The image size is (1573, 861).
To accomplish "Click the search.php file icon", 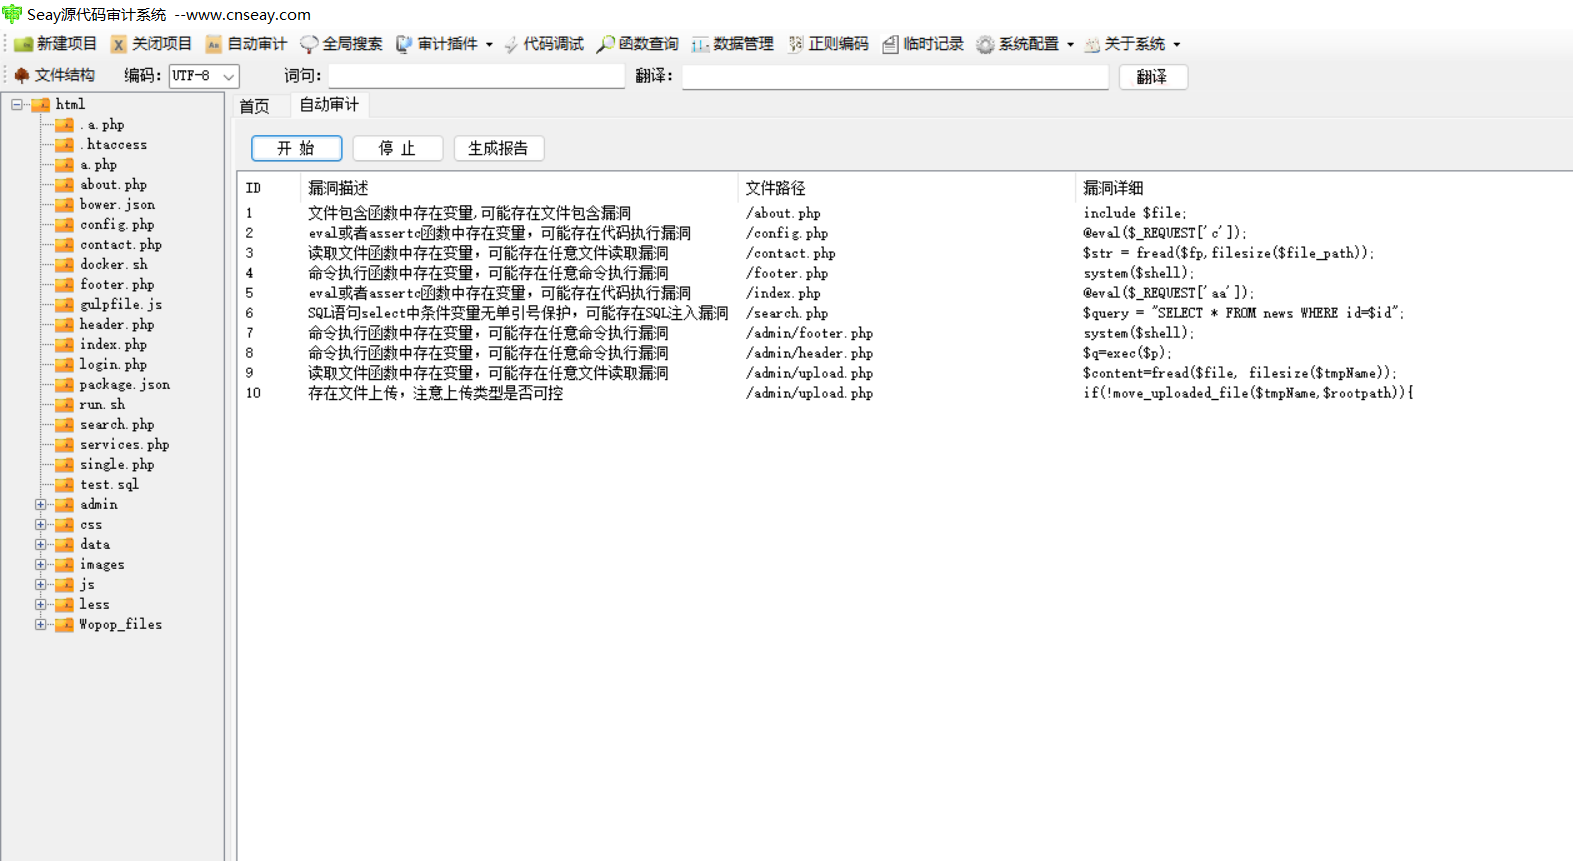I will (x=65, y=424).
